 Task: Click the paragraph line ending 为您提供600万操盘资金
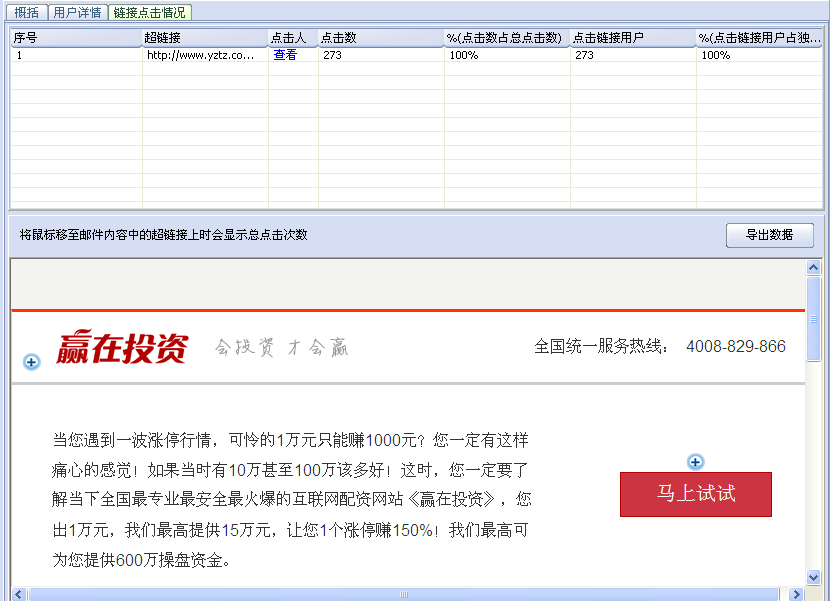141,560
